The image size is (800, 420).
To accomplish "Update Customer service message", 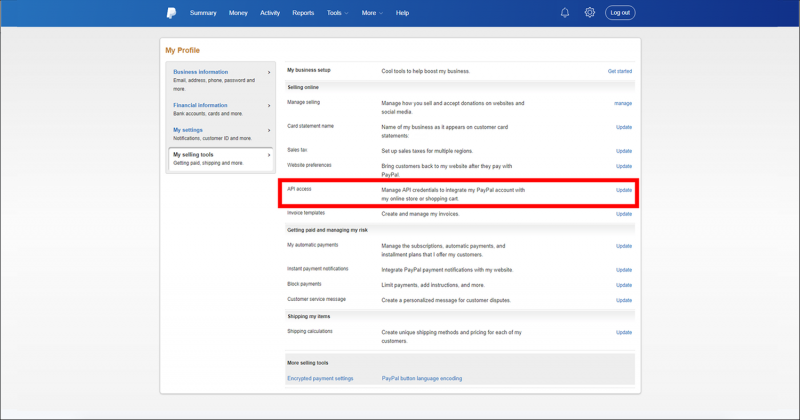I will [623, 301].
